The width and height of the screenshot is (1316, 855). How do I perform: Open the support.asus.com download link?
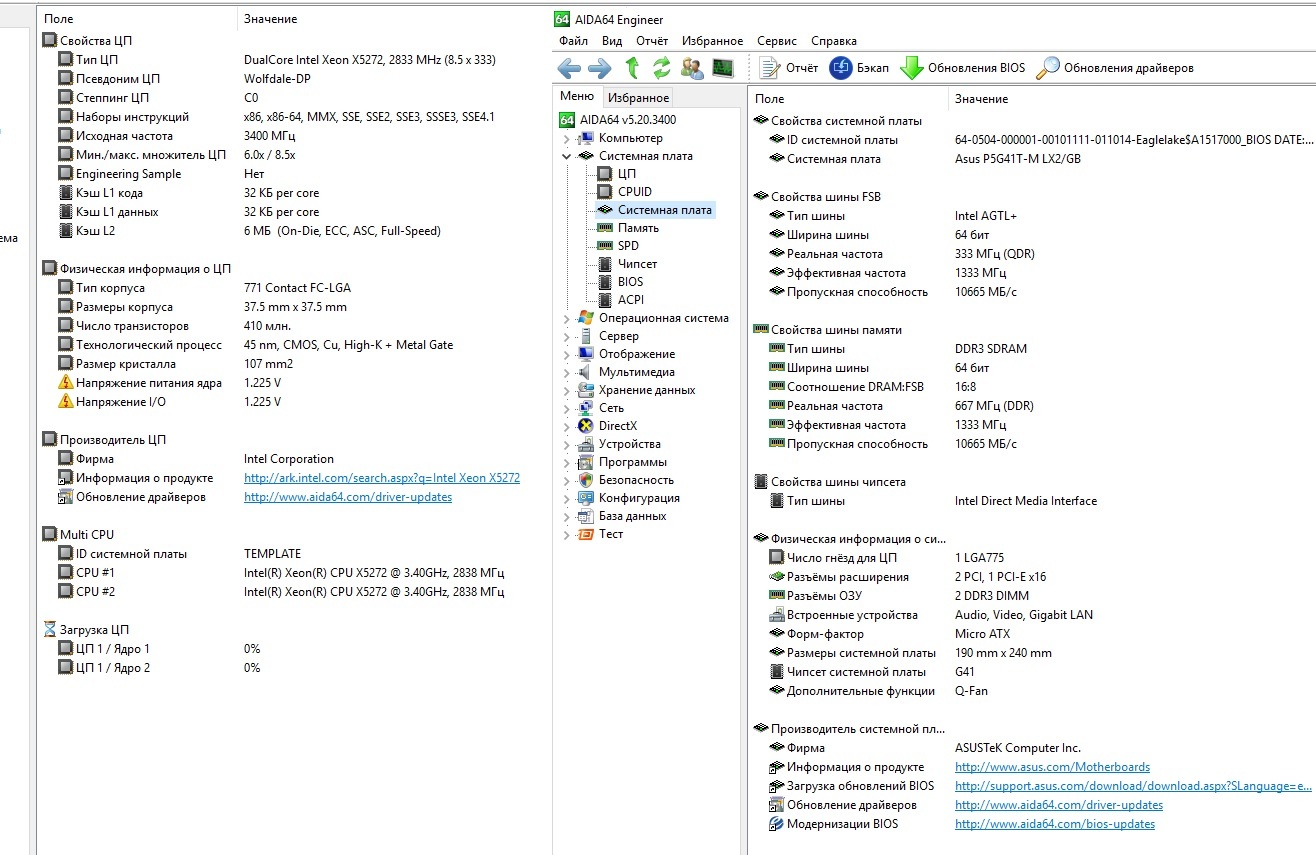1133,786
